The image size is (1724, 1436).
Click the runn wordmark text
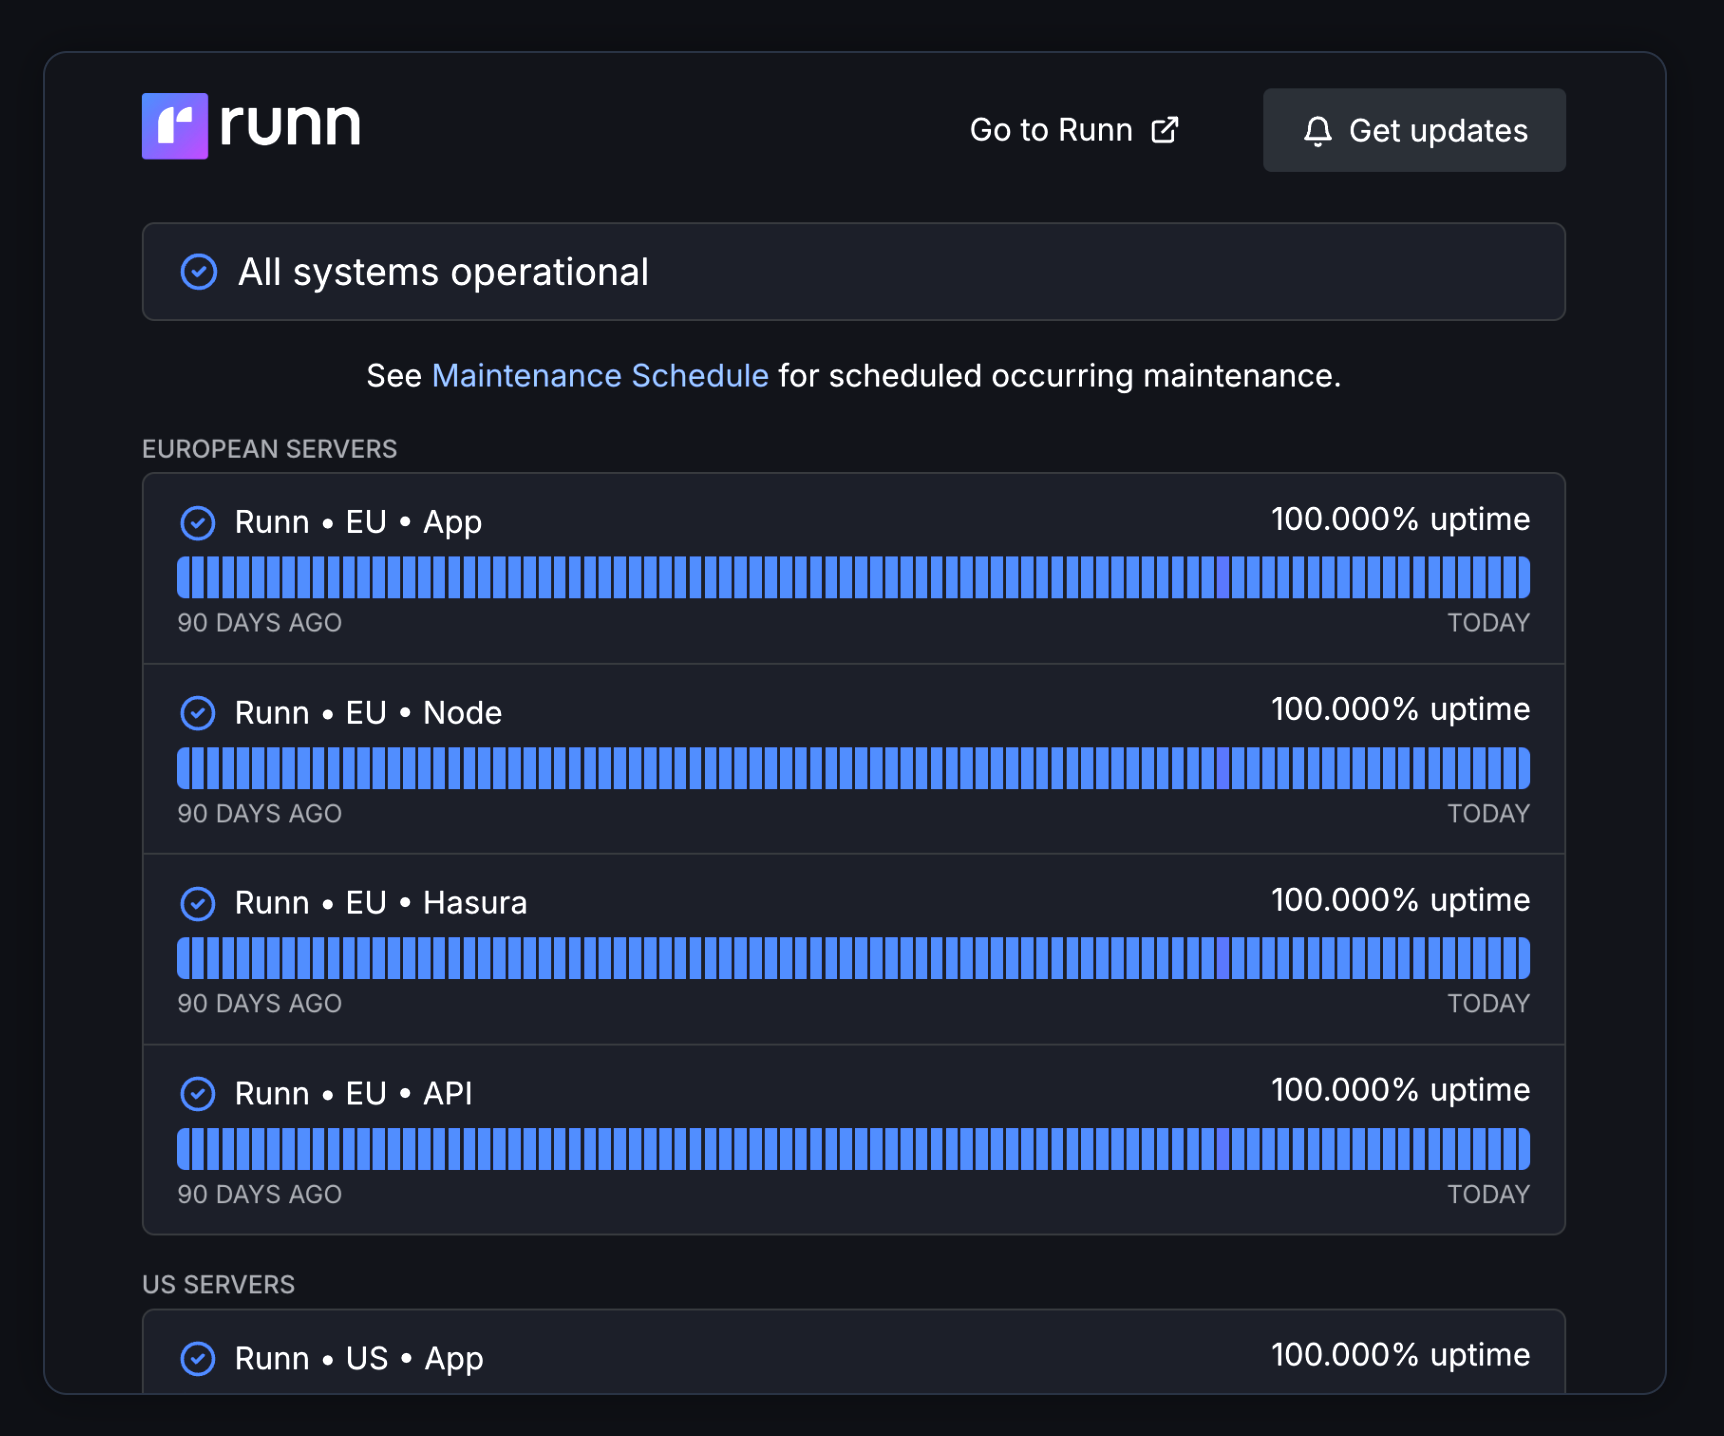coord(290,126)
